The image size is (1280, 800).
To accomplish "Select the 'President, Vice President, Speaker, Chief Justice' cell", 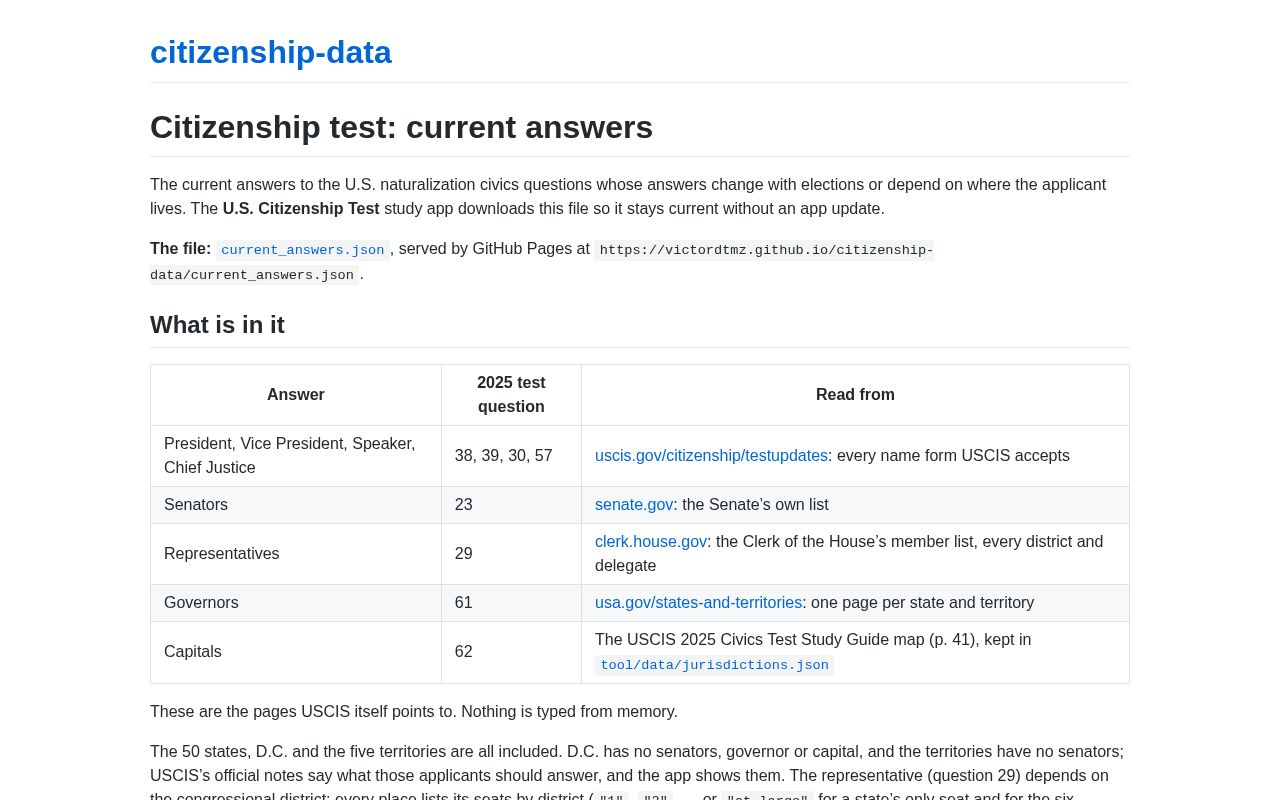I will [296, 456].
